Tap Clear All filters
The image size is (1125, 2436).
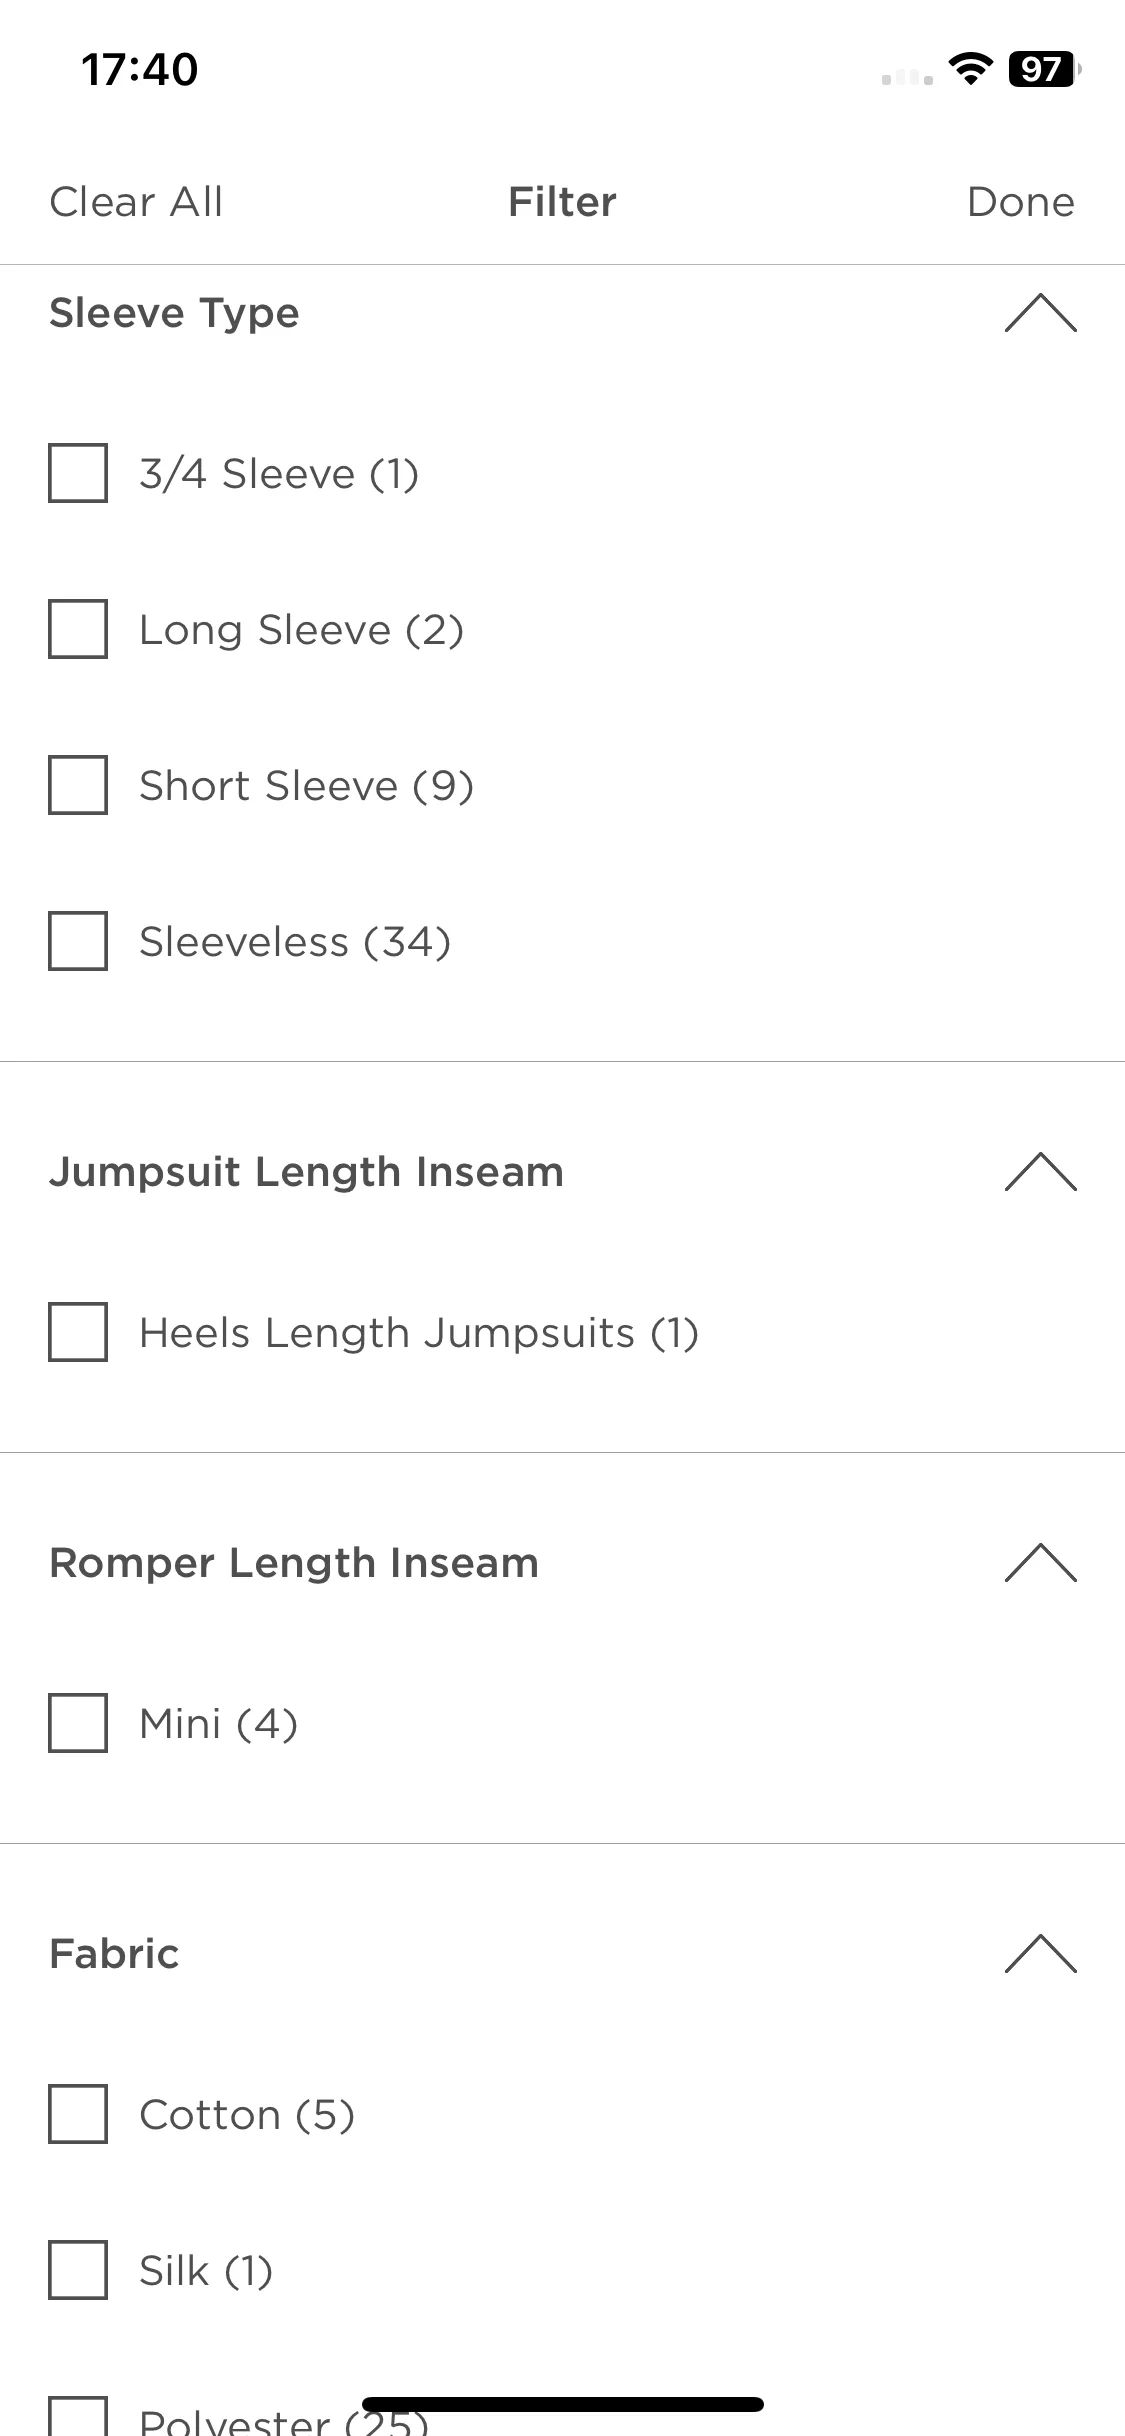pos(136,202)
